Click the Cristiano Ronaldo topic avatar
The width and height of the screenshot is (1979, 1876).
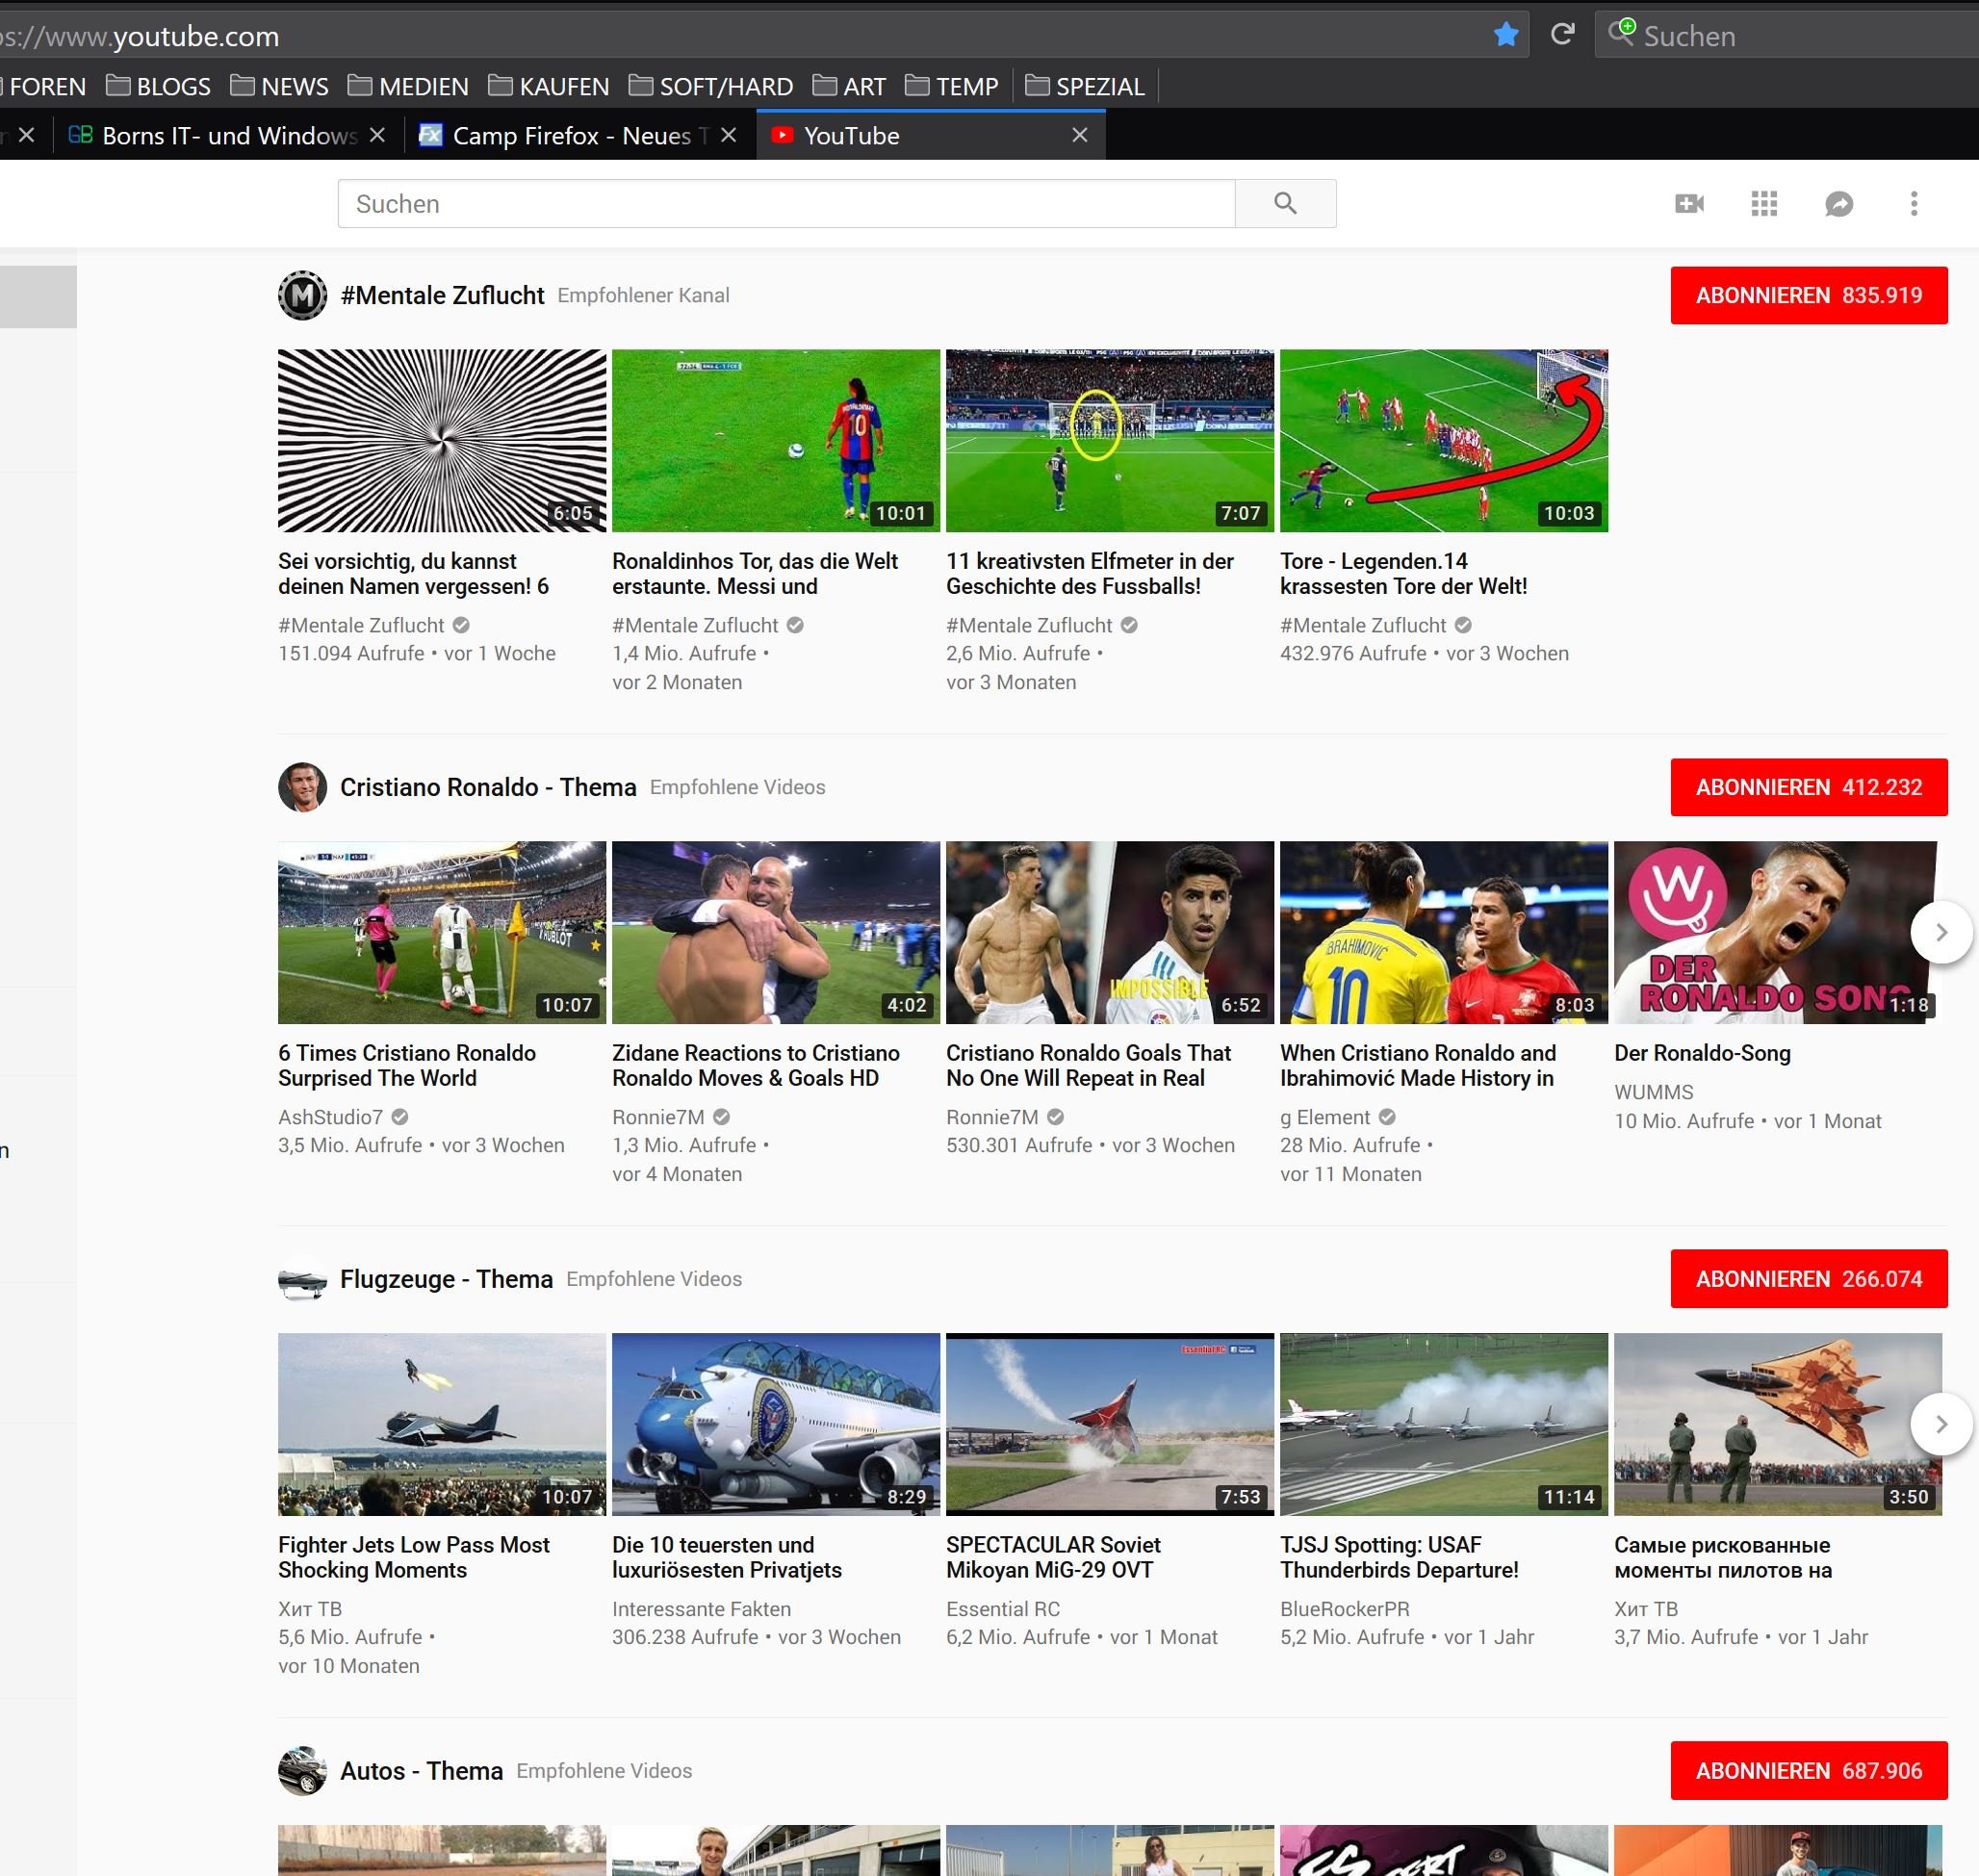pyautogui.click(x=302, y=787)
